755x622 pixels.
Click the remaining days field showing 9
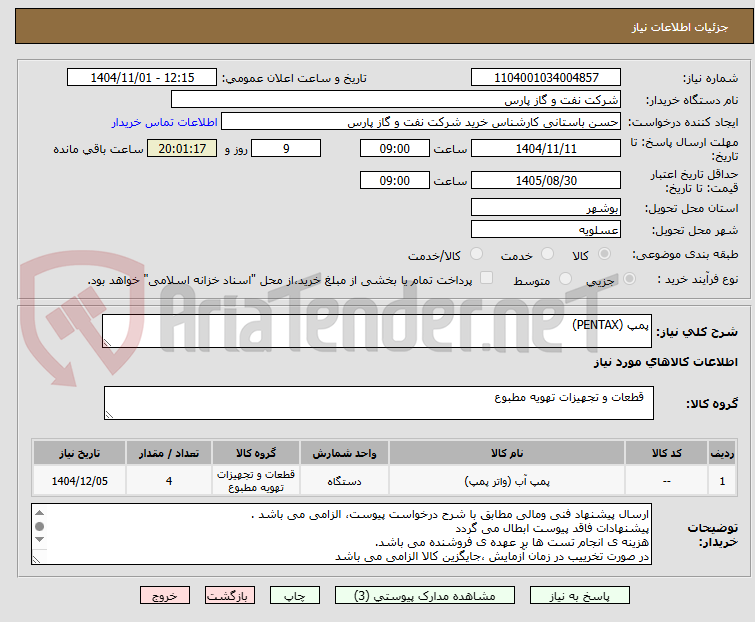click(286, 148)
